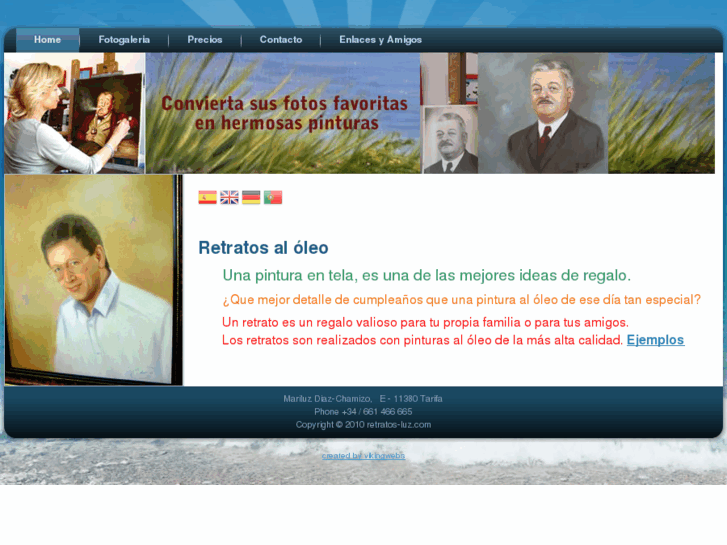Click the black-and-white photo of mustached man

point(451,140)
